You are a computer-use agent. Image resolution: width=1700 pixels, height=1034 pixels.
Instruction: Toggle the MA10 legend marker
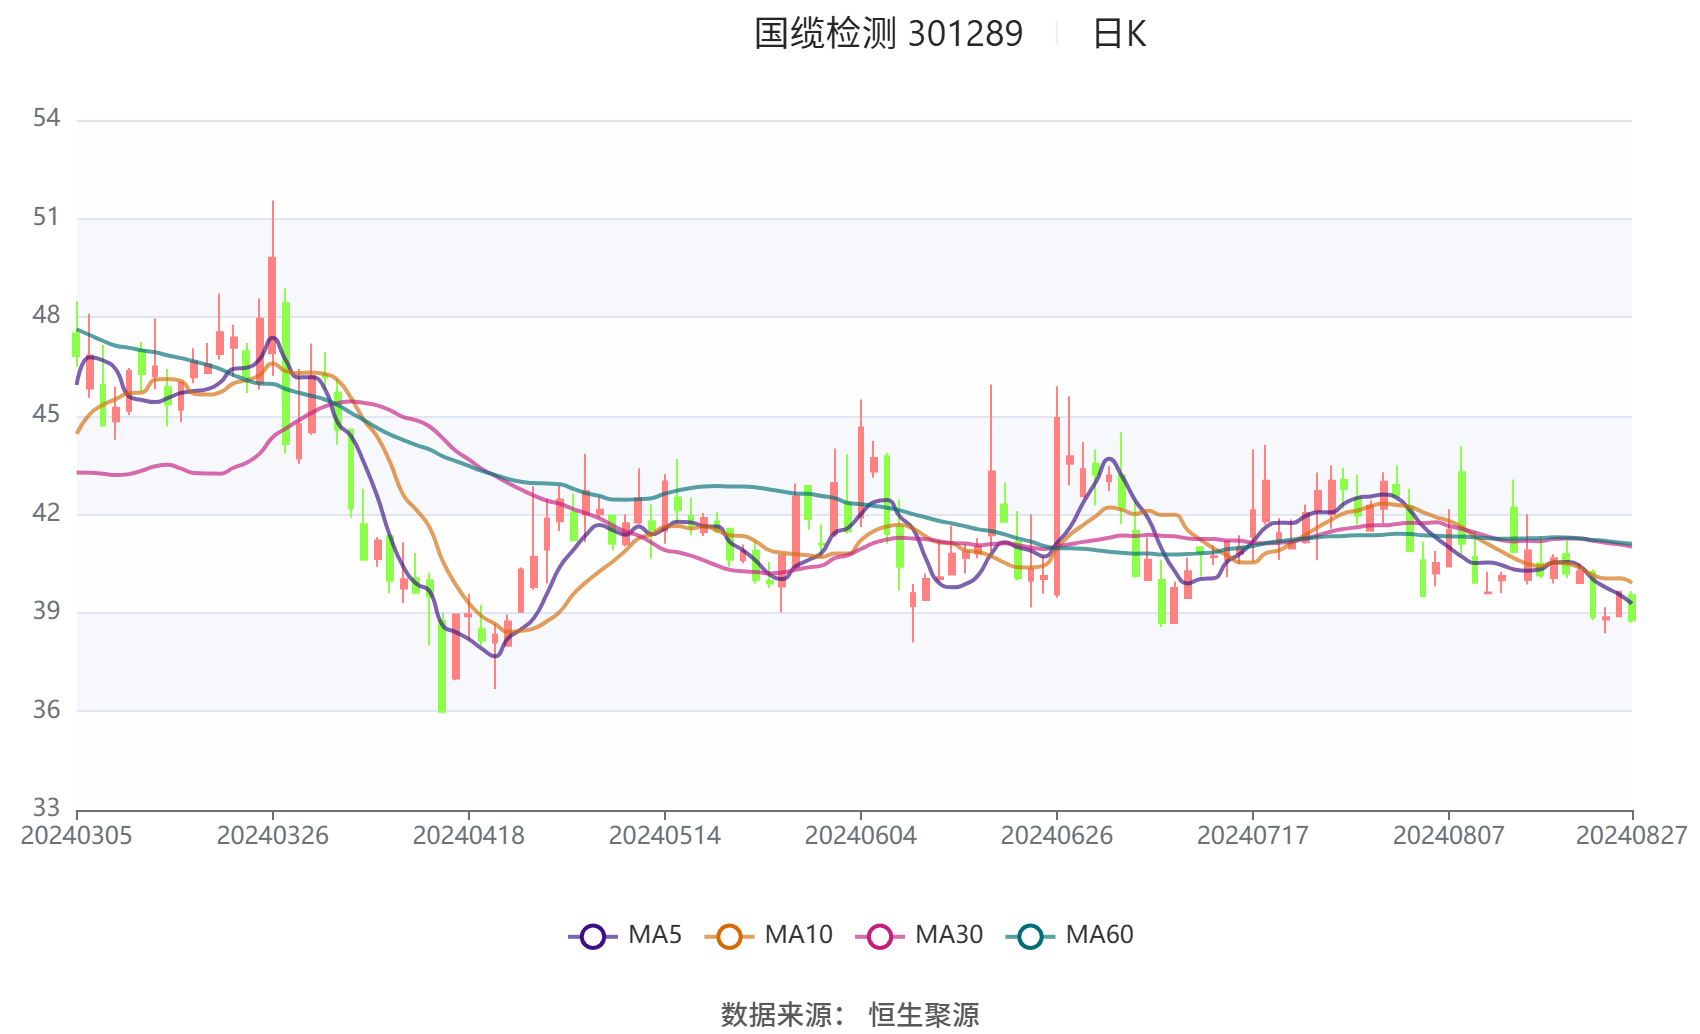(729, 936)
